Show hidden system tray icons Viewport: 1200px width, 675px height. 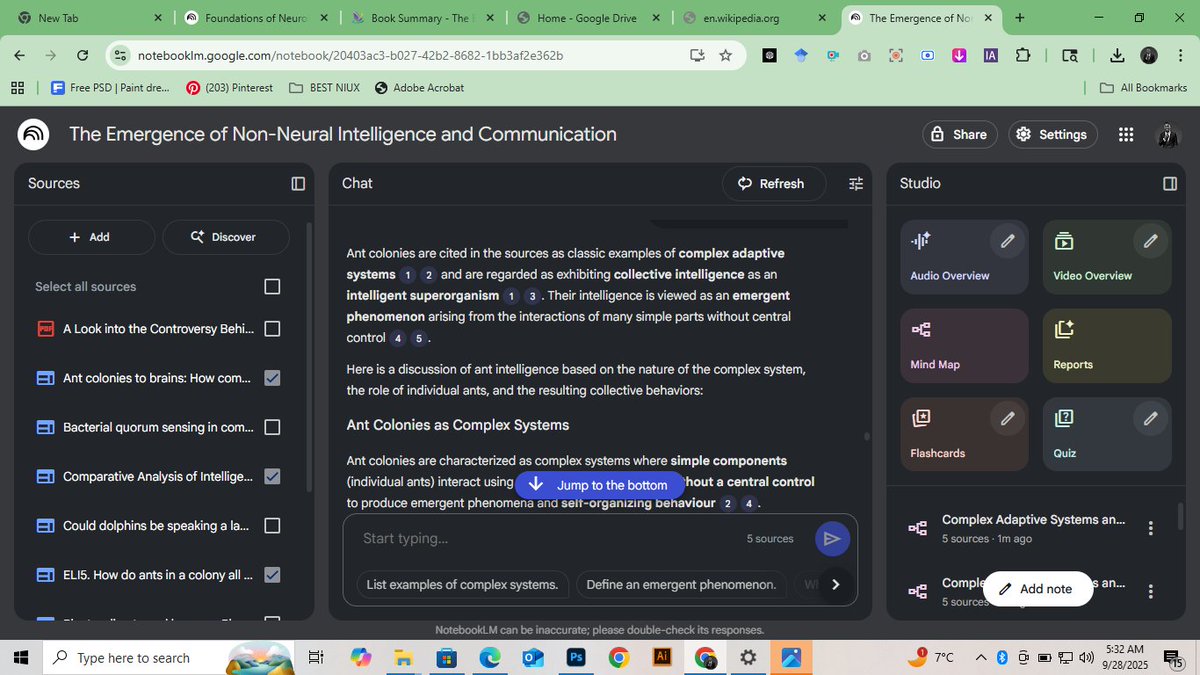(982, 657)
